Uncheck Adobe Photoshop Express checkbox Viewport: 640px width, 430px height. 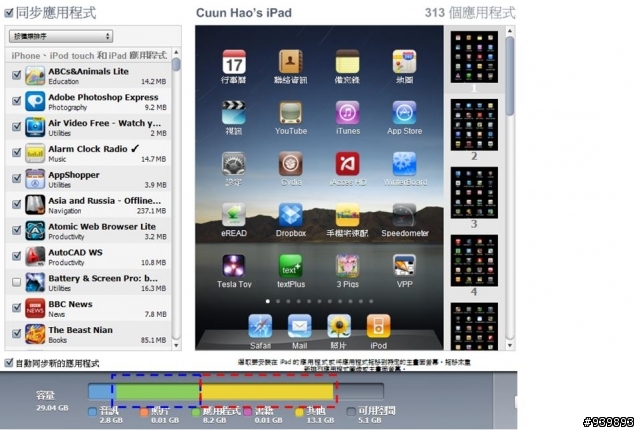(x=16, y=101)
